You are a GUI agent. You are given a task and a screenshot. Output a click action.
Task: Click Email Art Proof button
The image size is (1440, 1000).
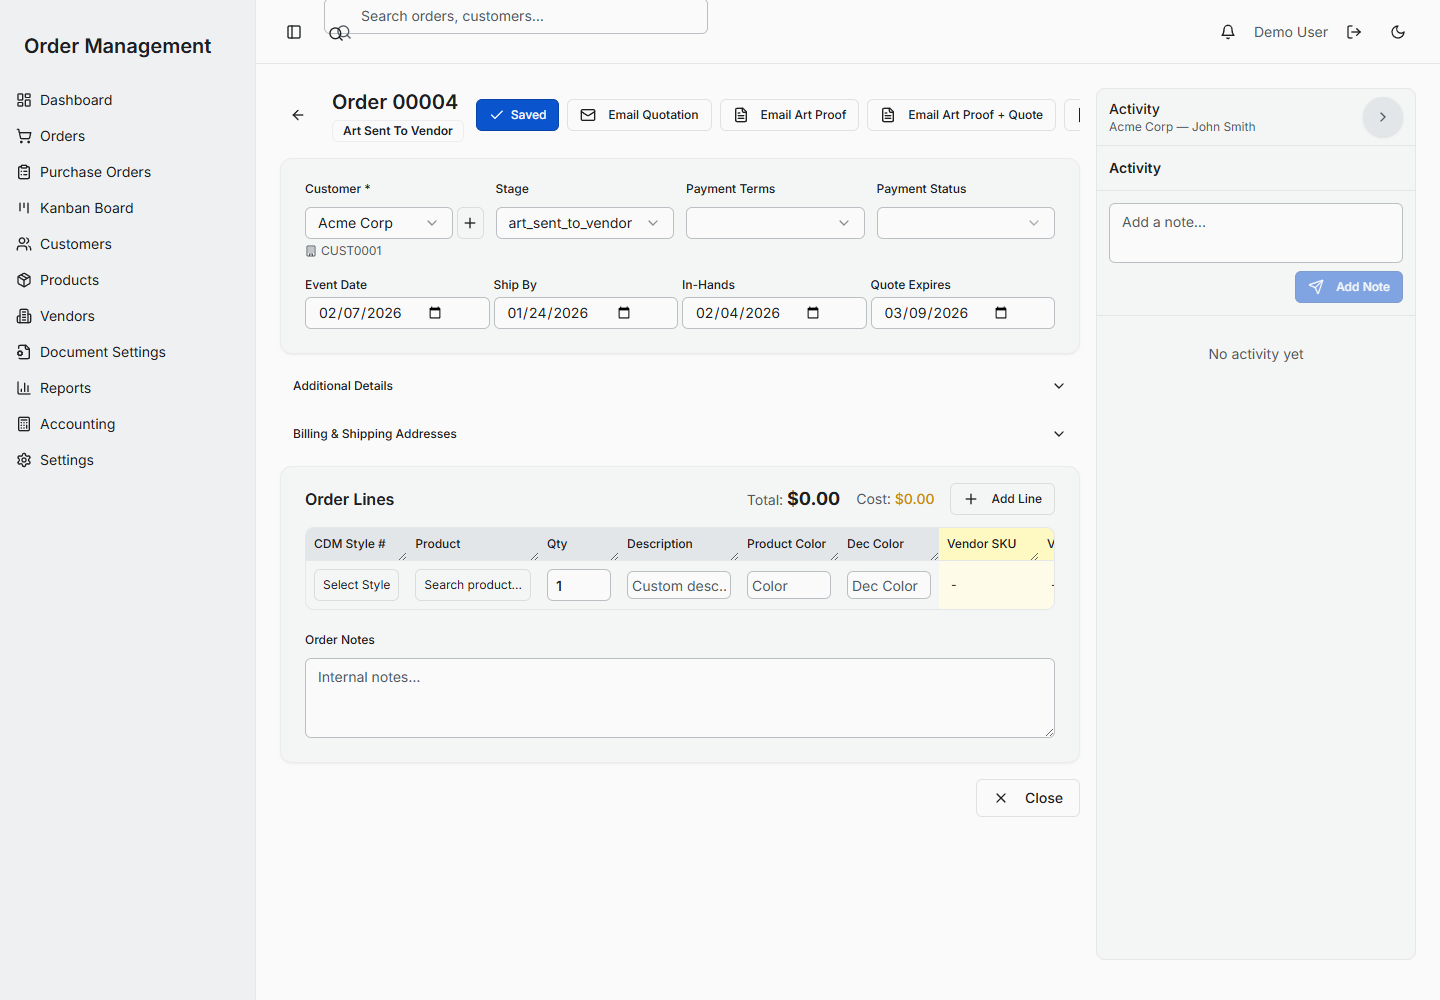789,115
